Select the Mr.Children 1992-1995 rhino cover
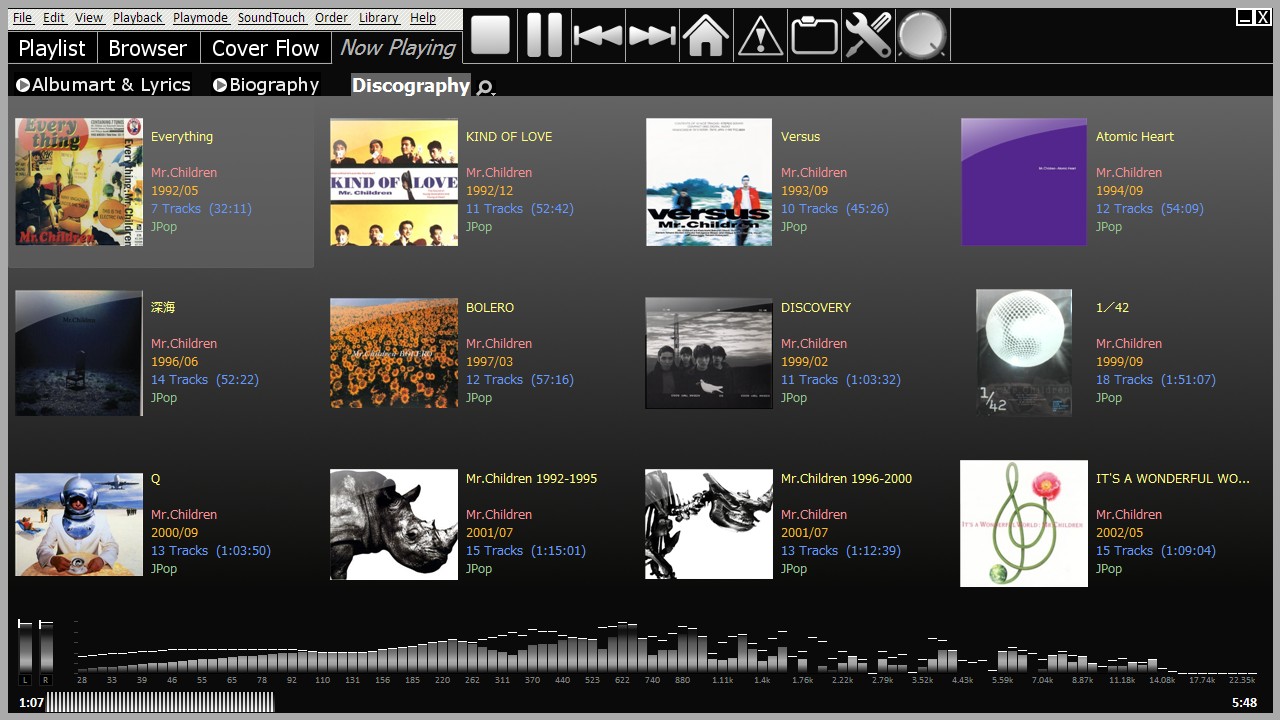Image resolution: width=1280 pixels, height=720 pixels. [394, 524]
